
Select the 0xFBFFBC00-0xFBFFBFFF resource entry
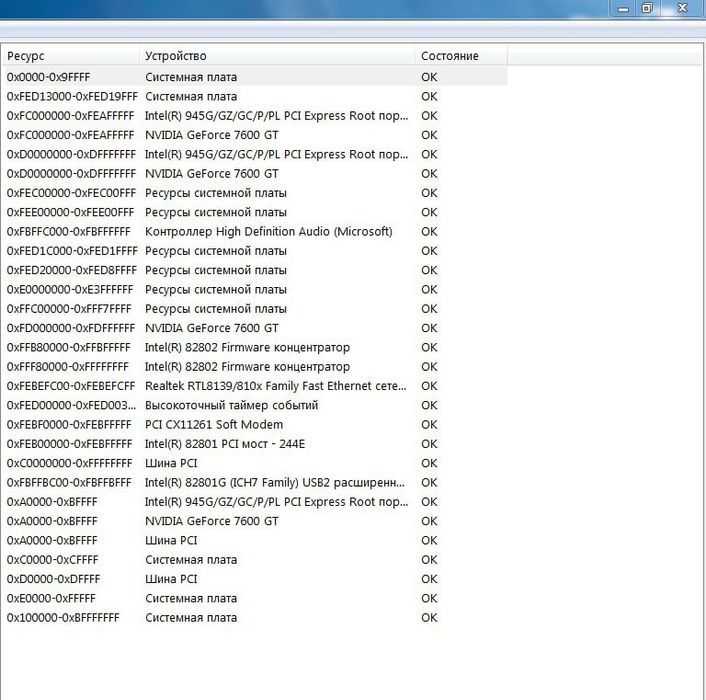[x=69, y=483]
